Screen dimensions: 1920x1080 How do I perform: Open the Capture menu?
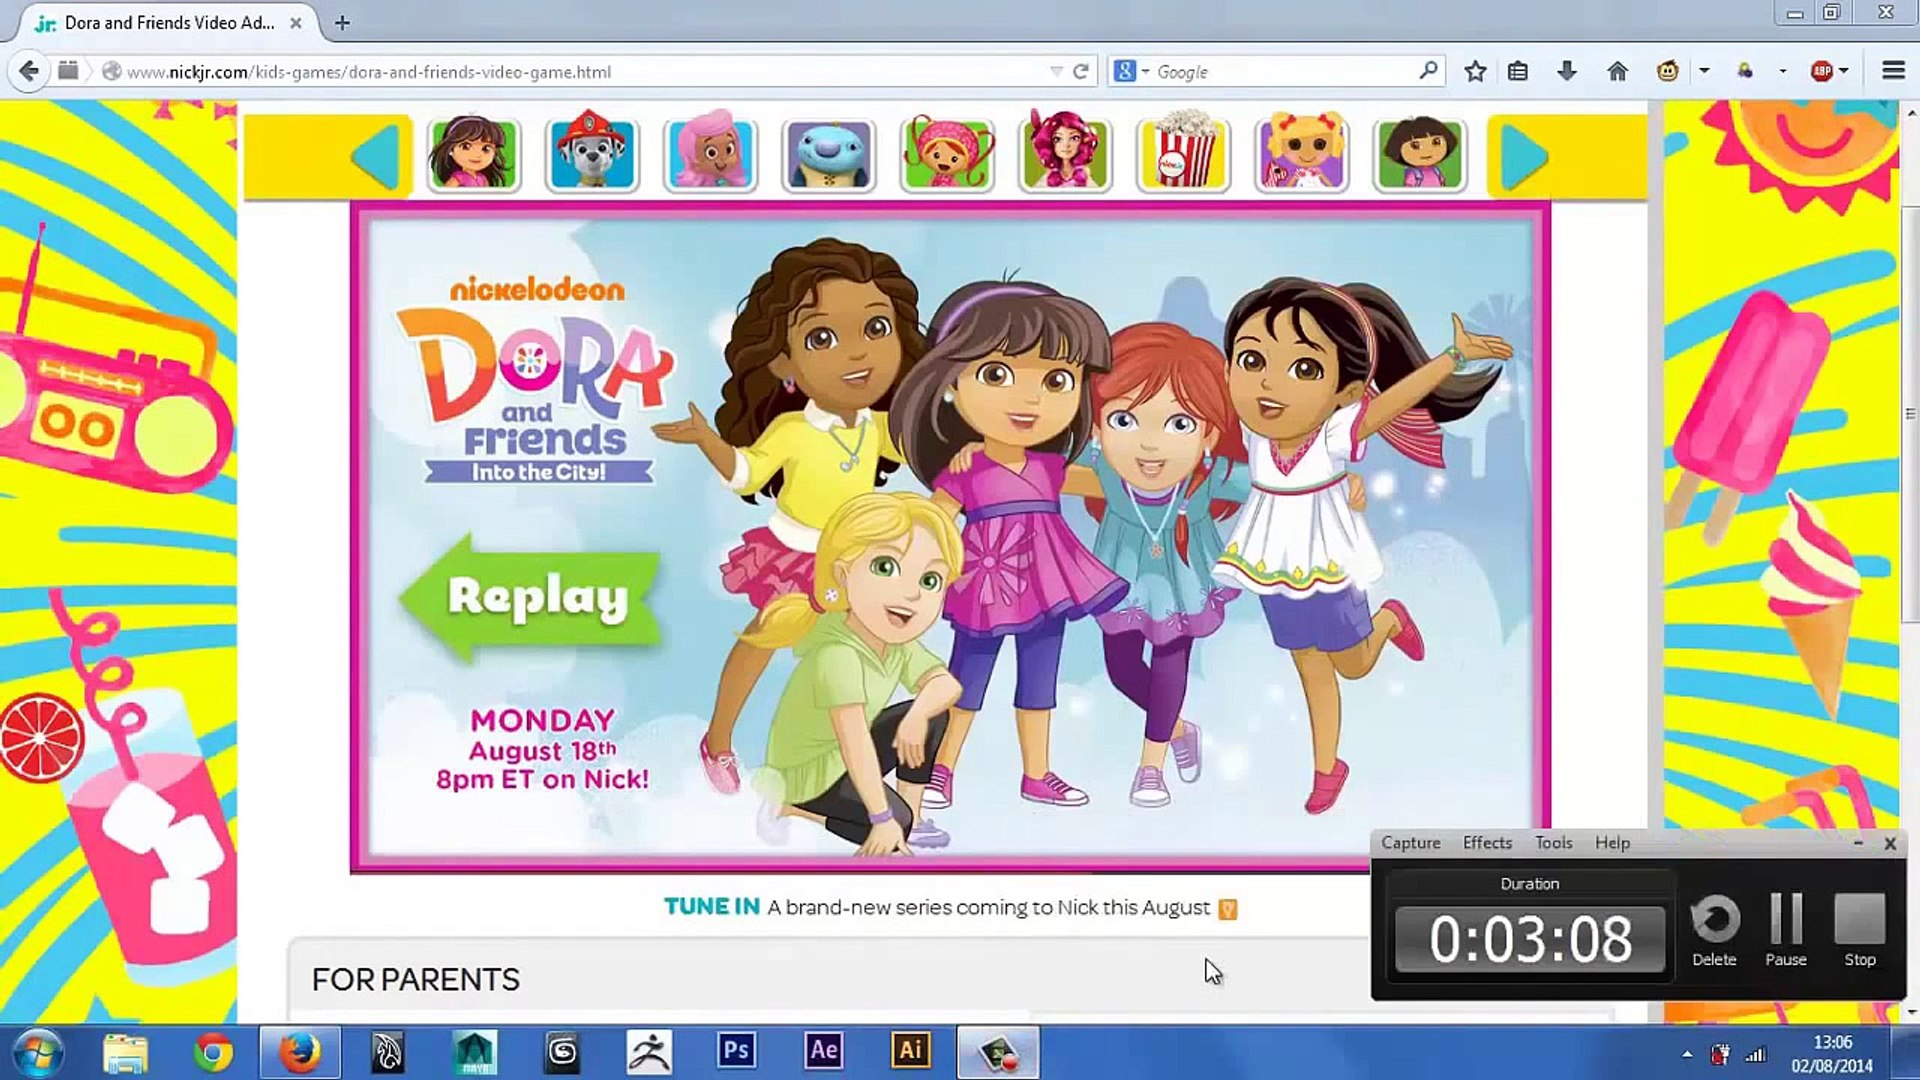pyautogui.click(x=1410, y=843)
